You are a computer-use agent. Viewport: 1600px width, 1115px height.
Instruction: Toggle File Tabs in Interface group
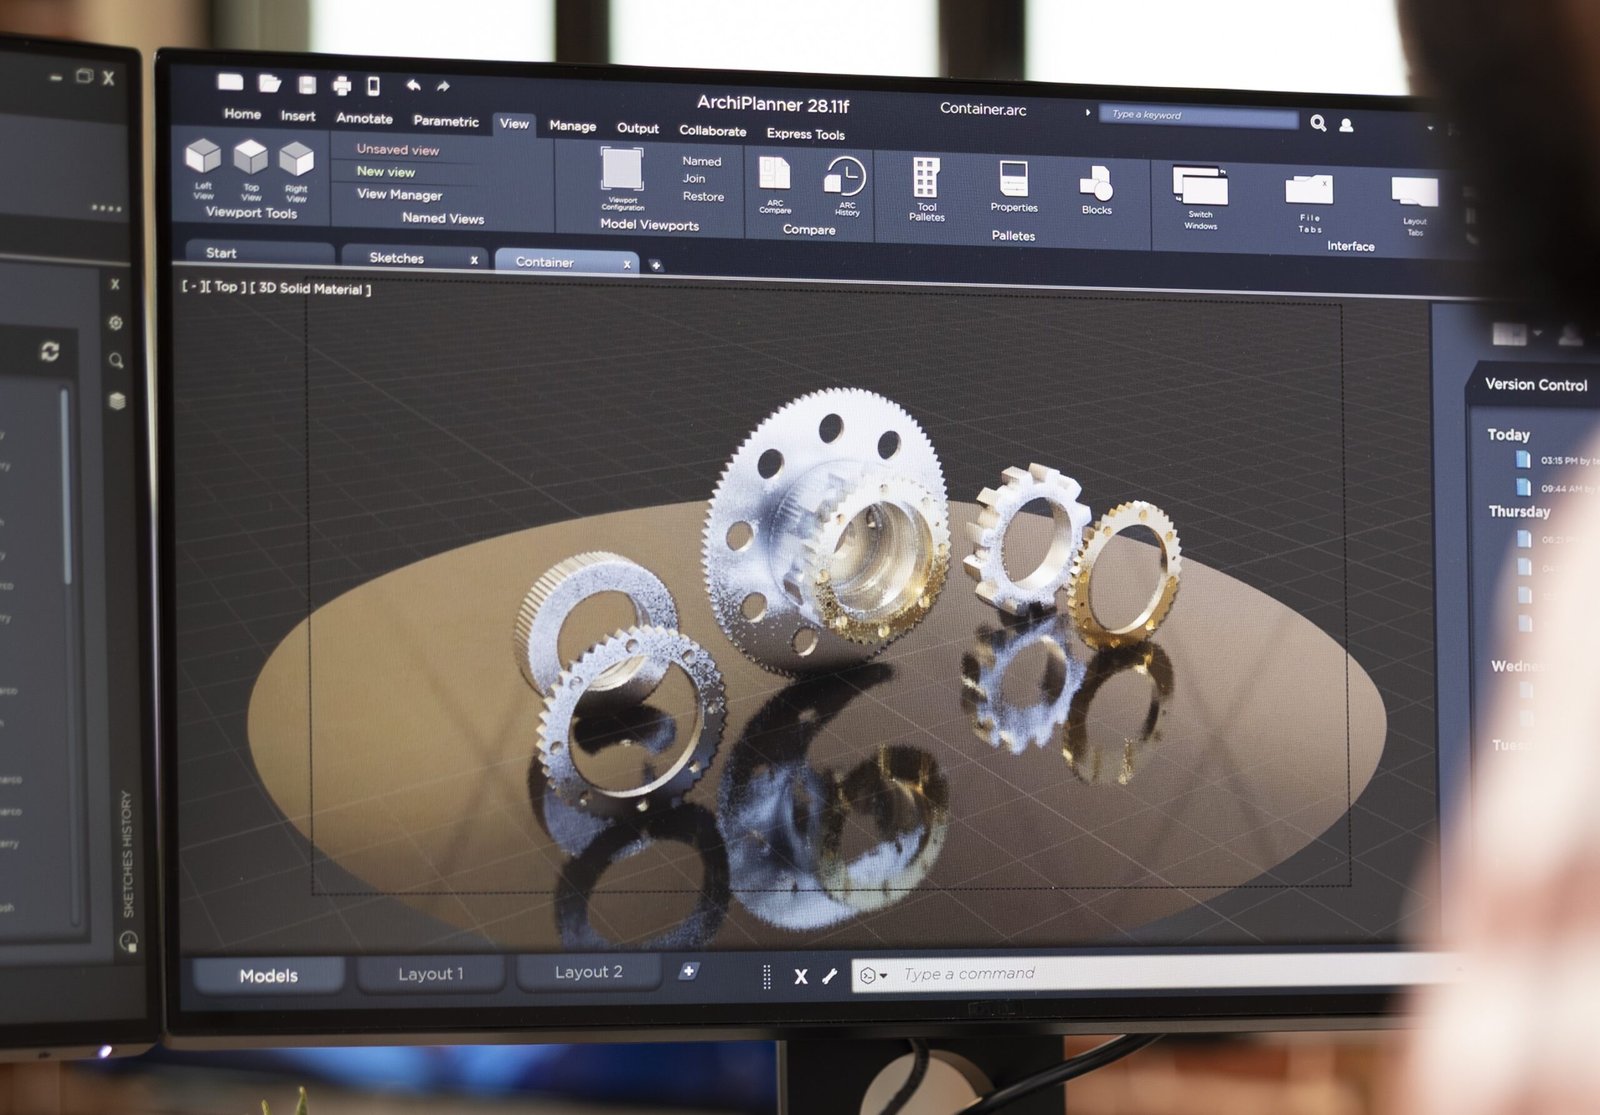tap(1309, 190)
